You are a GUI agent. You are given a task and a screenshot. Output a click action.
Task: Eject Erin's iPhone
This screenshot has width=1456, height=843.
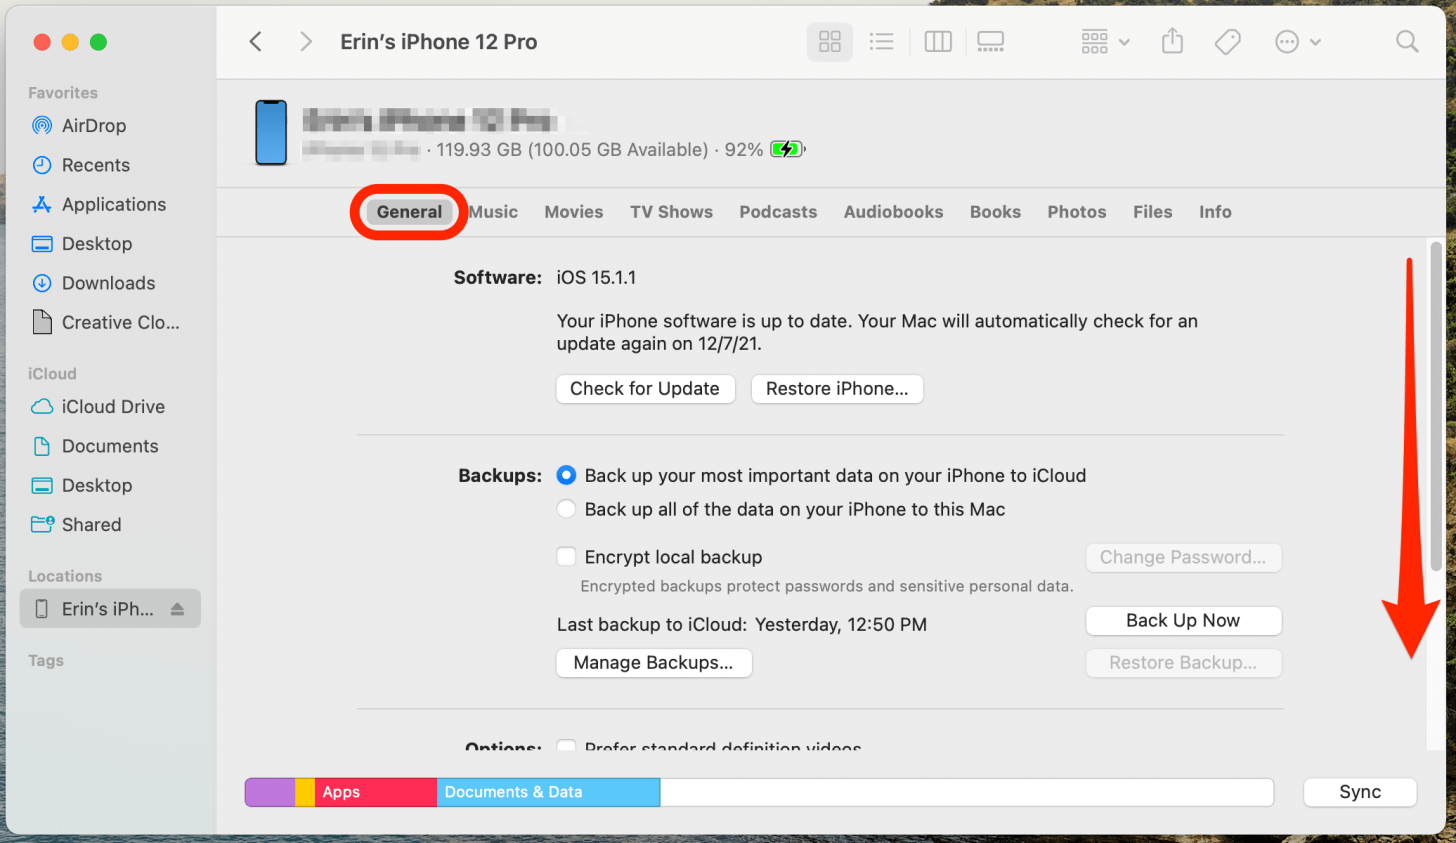pos(177,609)
